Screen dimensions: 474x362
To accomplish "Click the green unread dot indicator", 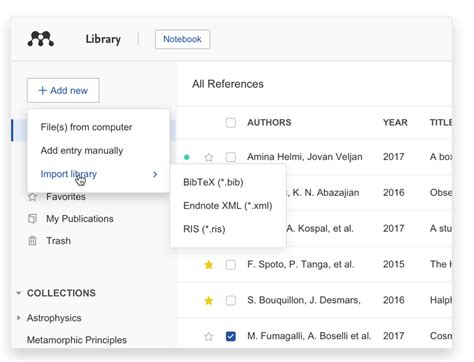I will click(x=187, y=157).
